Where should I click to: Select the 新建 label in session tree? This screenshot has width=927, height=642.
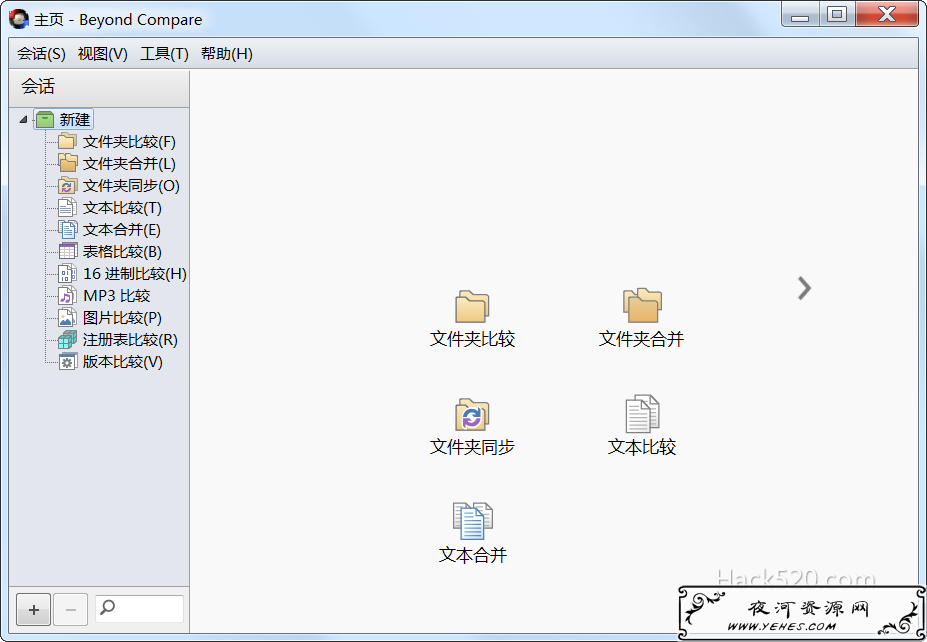point(74,119)
